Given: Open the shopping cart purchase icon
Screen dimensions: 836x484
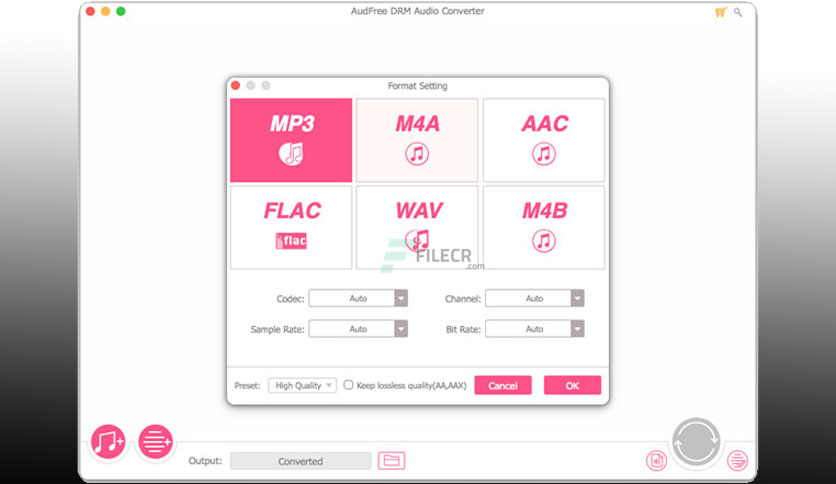Looking at the screenshot, I should tap(720, 12).
